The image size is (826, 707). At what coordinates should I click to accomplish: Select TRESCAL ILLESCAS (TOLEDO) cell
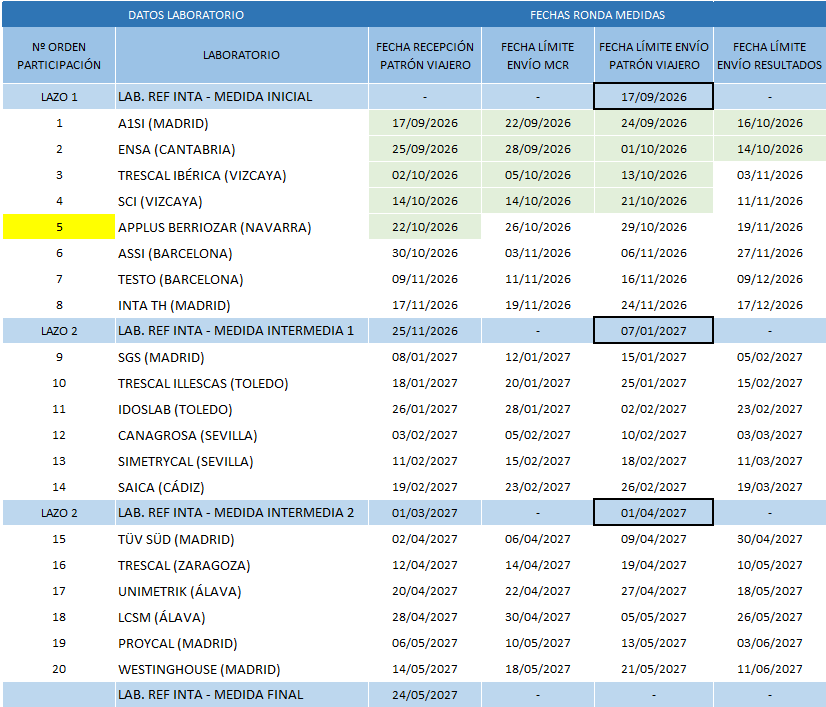pos(241,383)
